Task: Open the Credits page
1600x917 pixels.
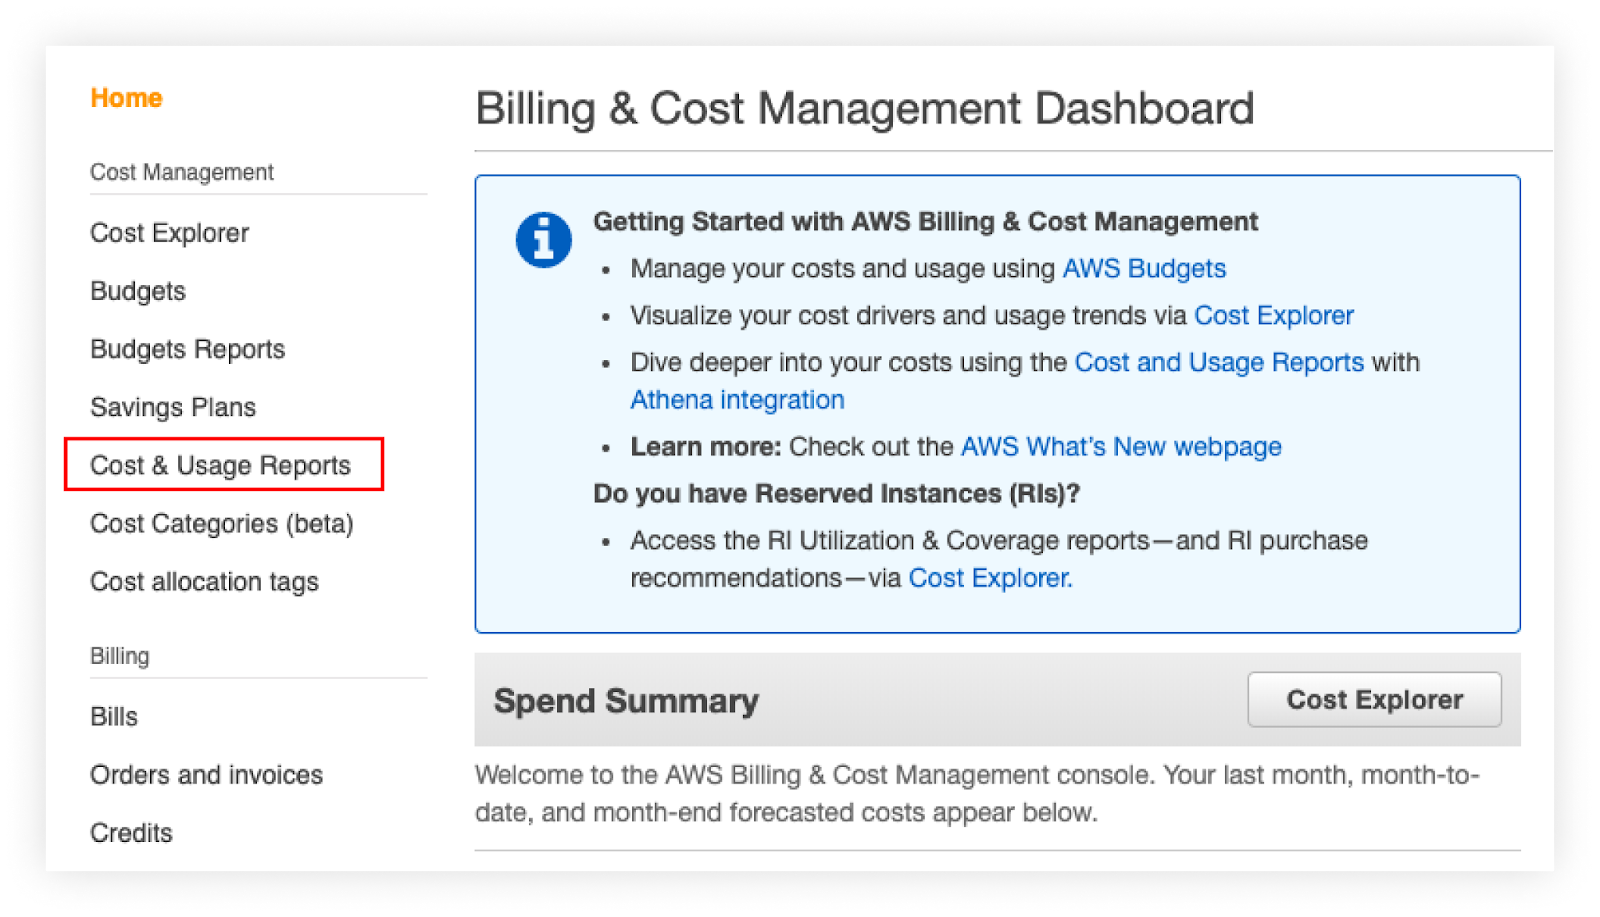Action: tap(131, 833)
